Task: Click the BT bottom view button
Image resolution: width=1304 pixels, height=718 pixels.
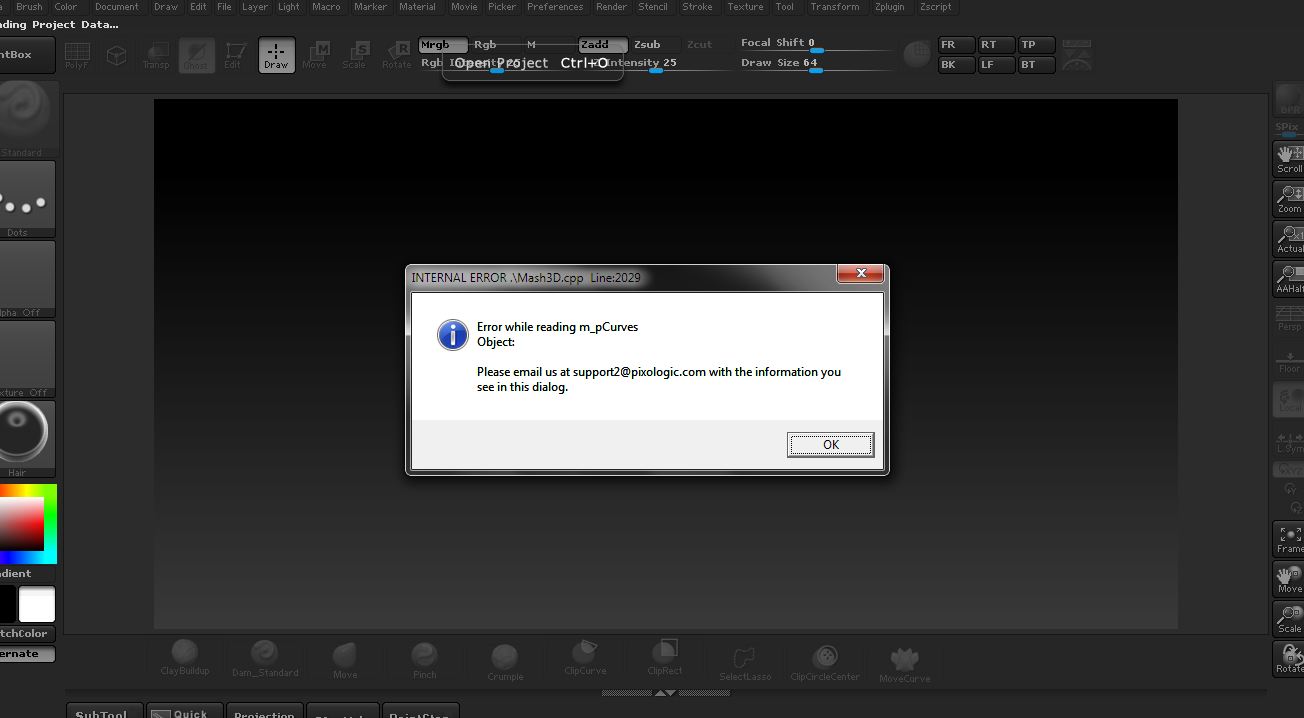Action: click(1036, 65)
